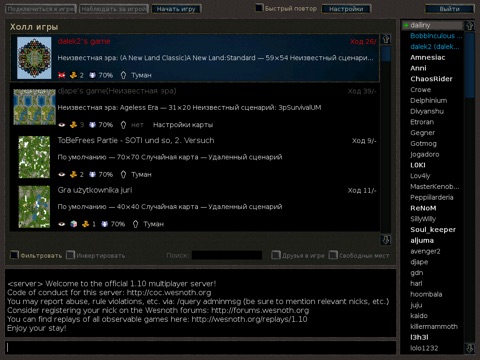This screenshot has width=480, height=360.
Task: Select ToBeFrees Partie map thumbnail
Action: pos(34,157)
